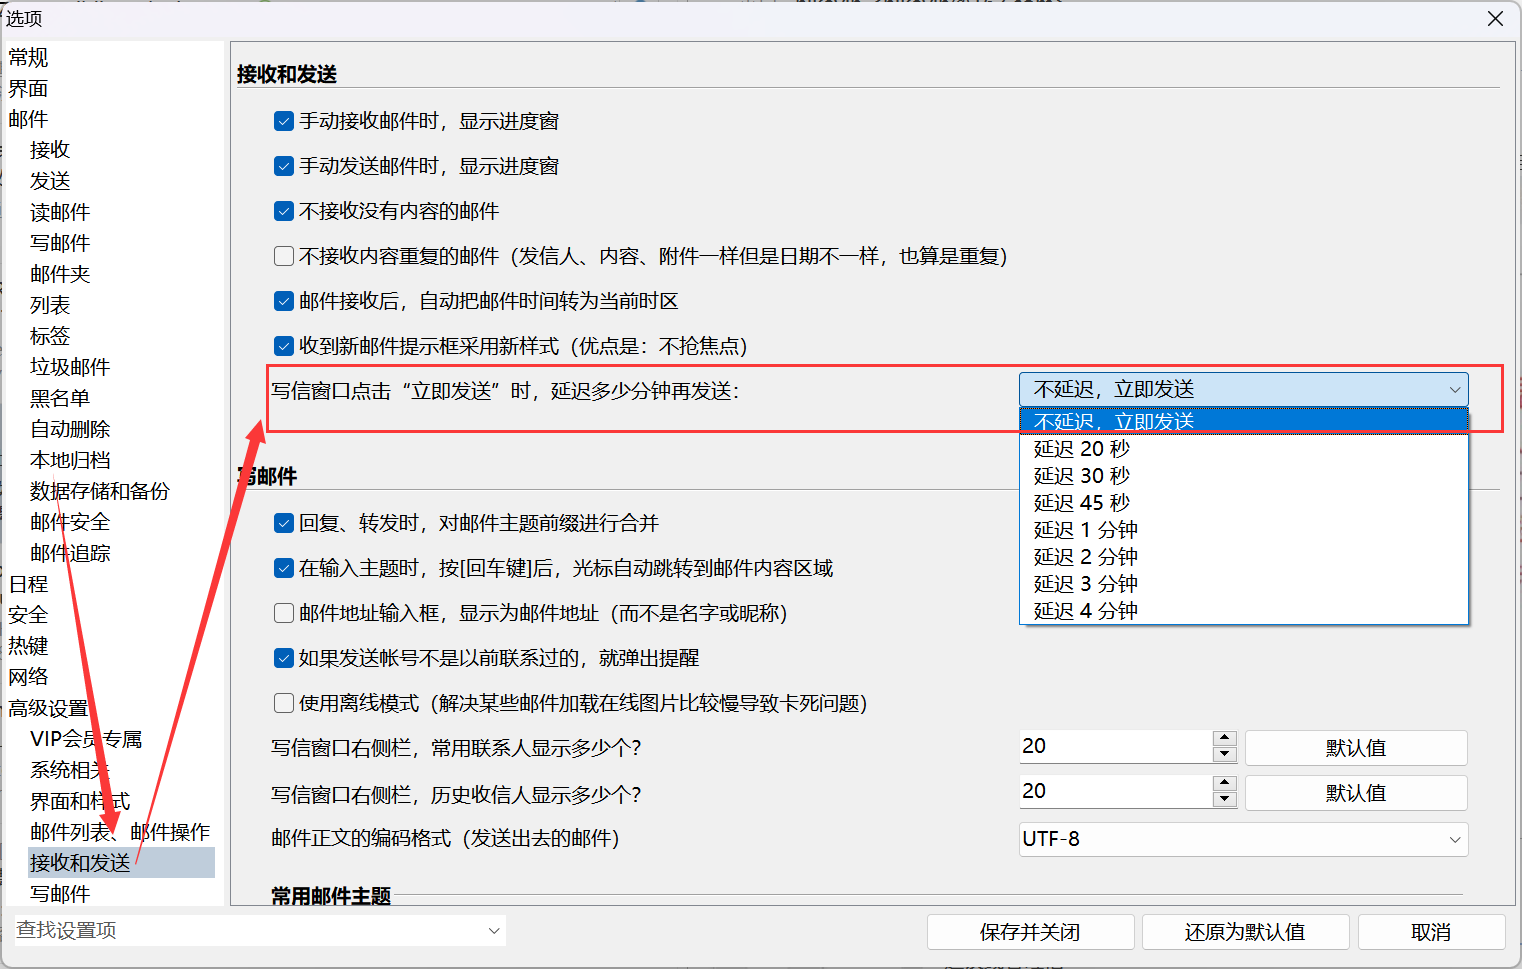Viewport: 1522px width, 969px height.
Task: Choose 延迟 20 秒 from the list
Action: 1244,449
